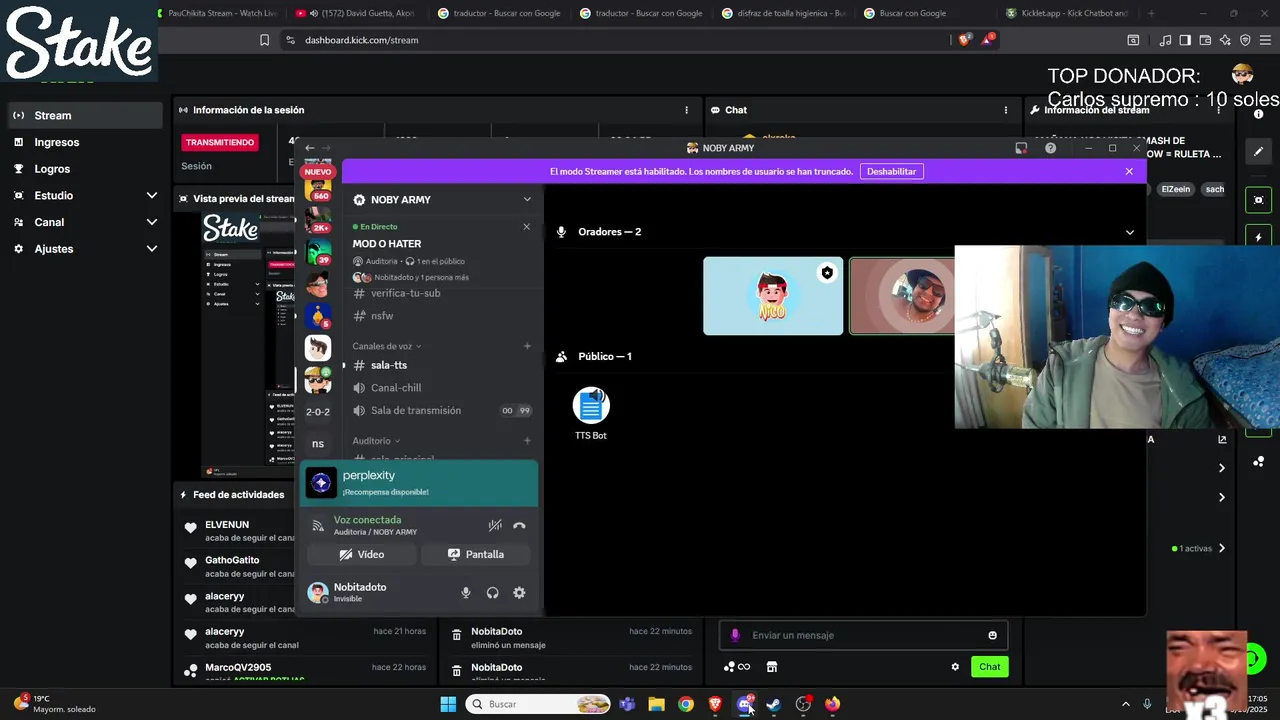This screenshot has height=720, width=1280.
Task: Bookmark page icon in address bar
Action: pyautogui.click(x=264, y=40)
